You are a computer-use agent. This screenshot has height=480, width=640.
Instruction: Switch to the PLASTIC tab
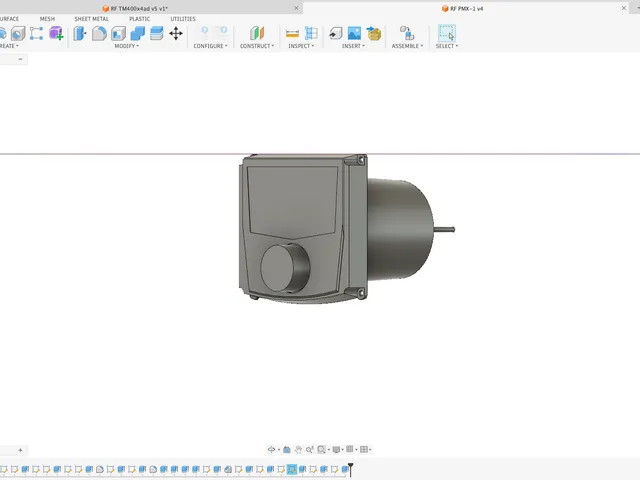[x=140, y=19]
